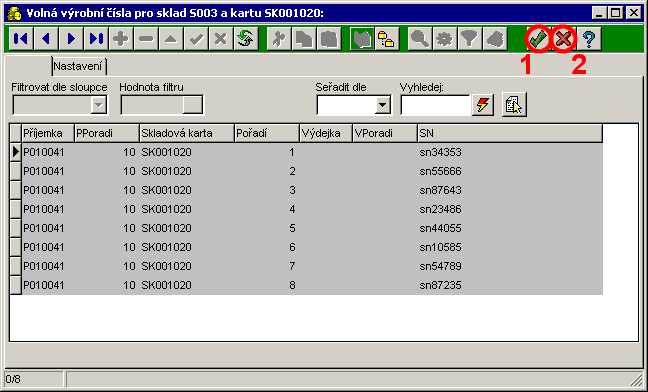Click the previous record arrow

(46, 39)
